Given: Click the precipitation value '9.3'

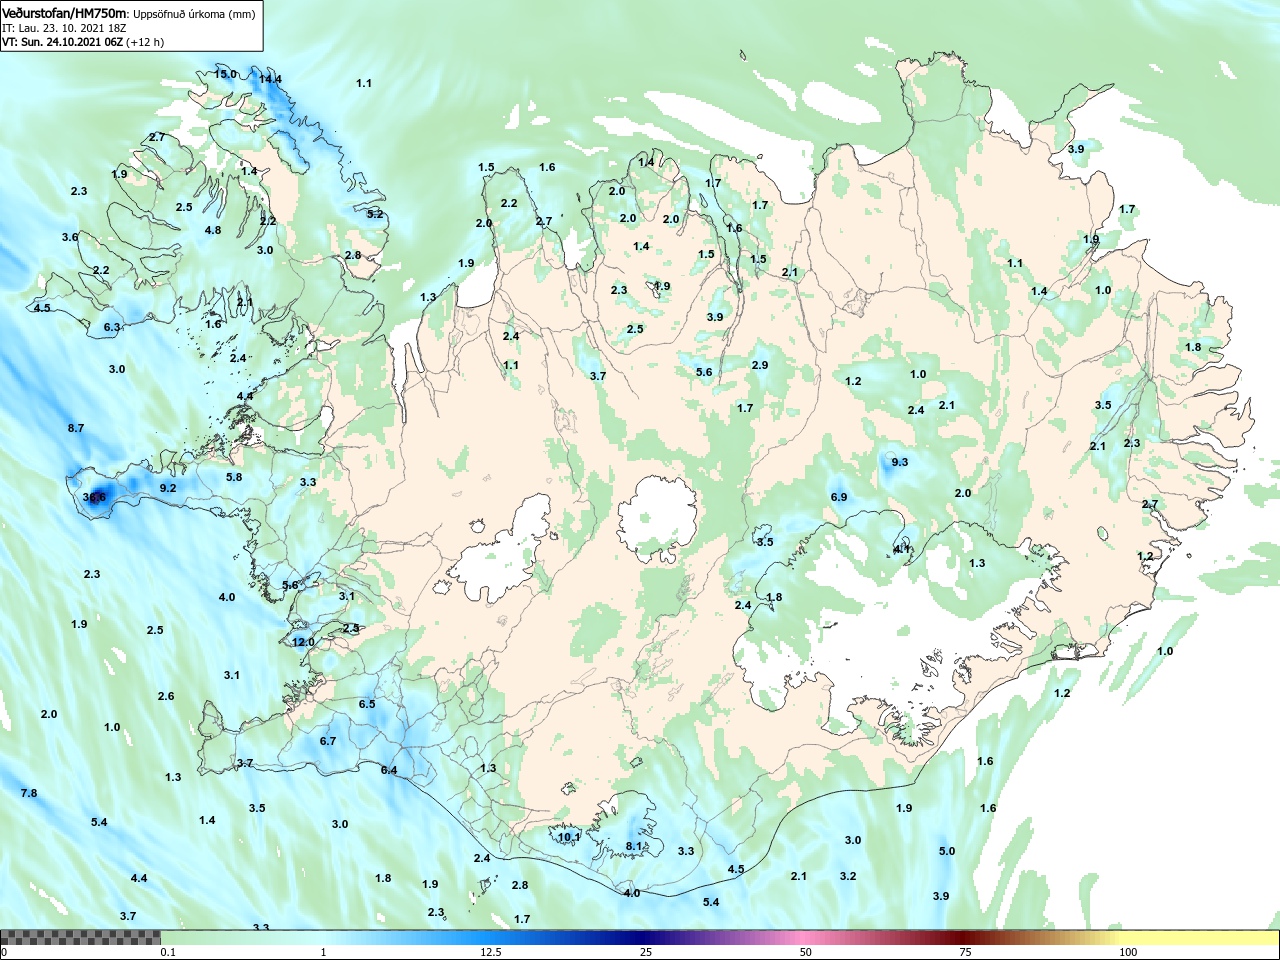Looking at the screenshot, I should pyautogui.click(x=900, y=462).
